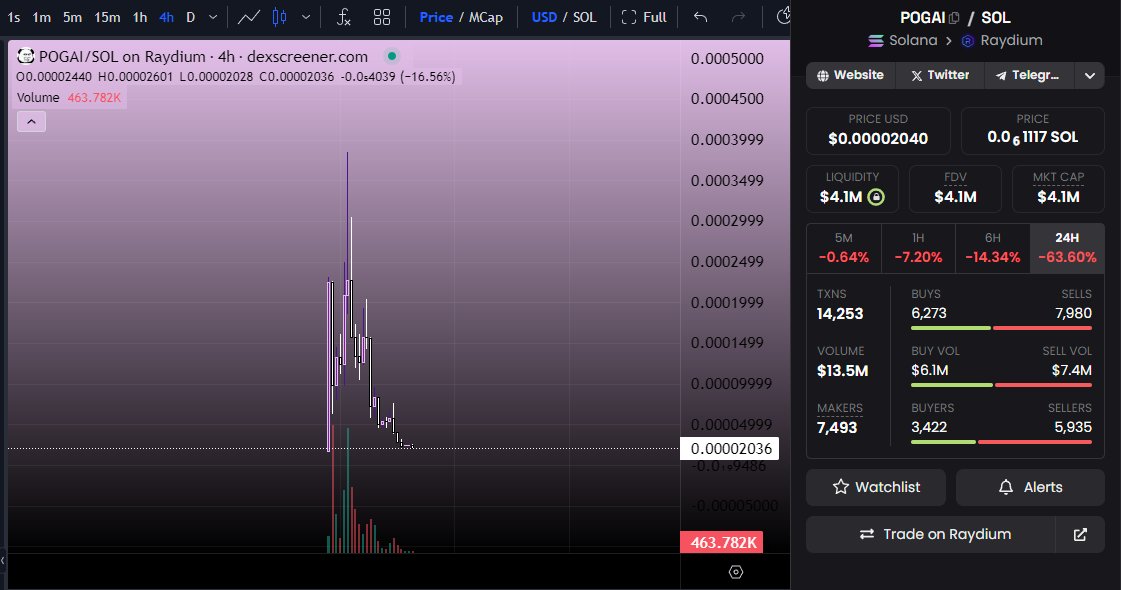Open the chart layout grid icon
This screenshot has height=590, width=1121.
(382, 17)
